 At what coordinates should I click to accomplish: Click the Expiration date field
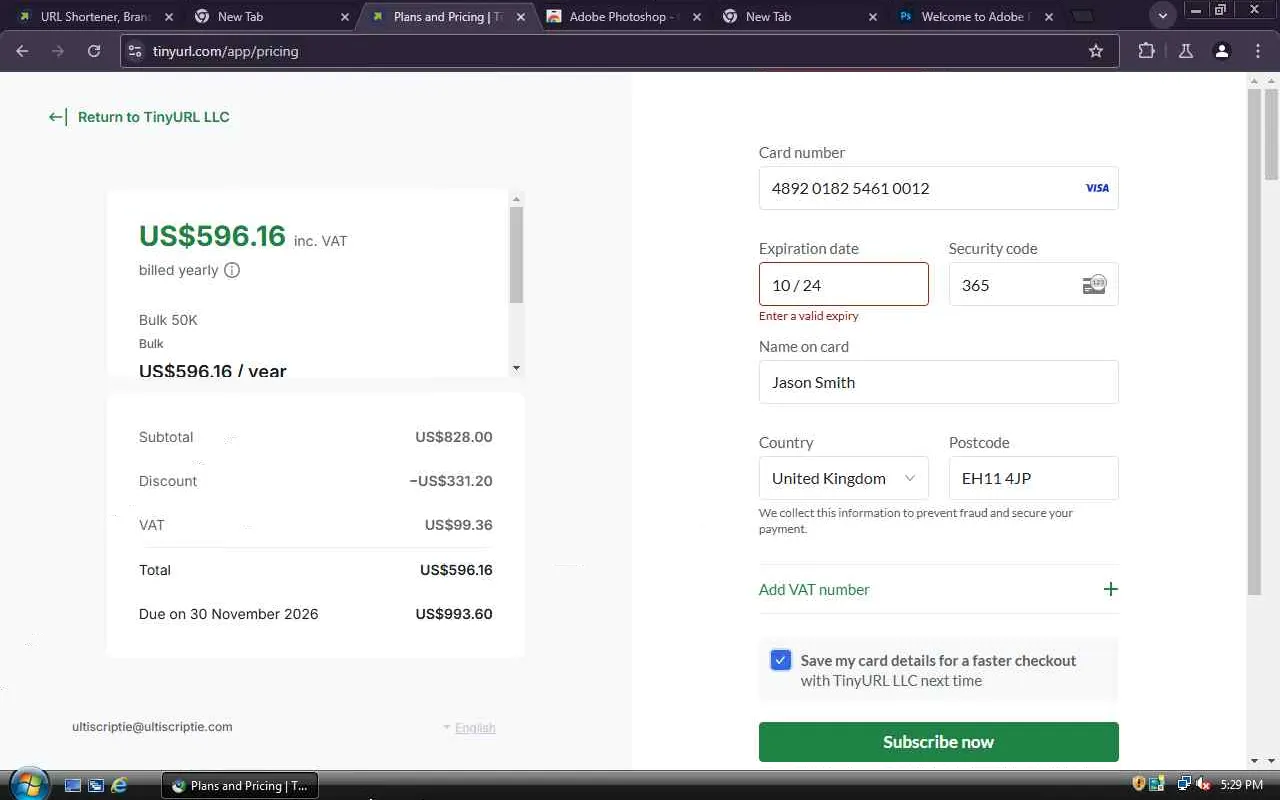(843, 285)
